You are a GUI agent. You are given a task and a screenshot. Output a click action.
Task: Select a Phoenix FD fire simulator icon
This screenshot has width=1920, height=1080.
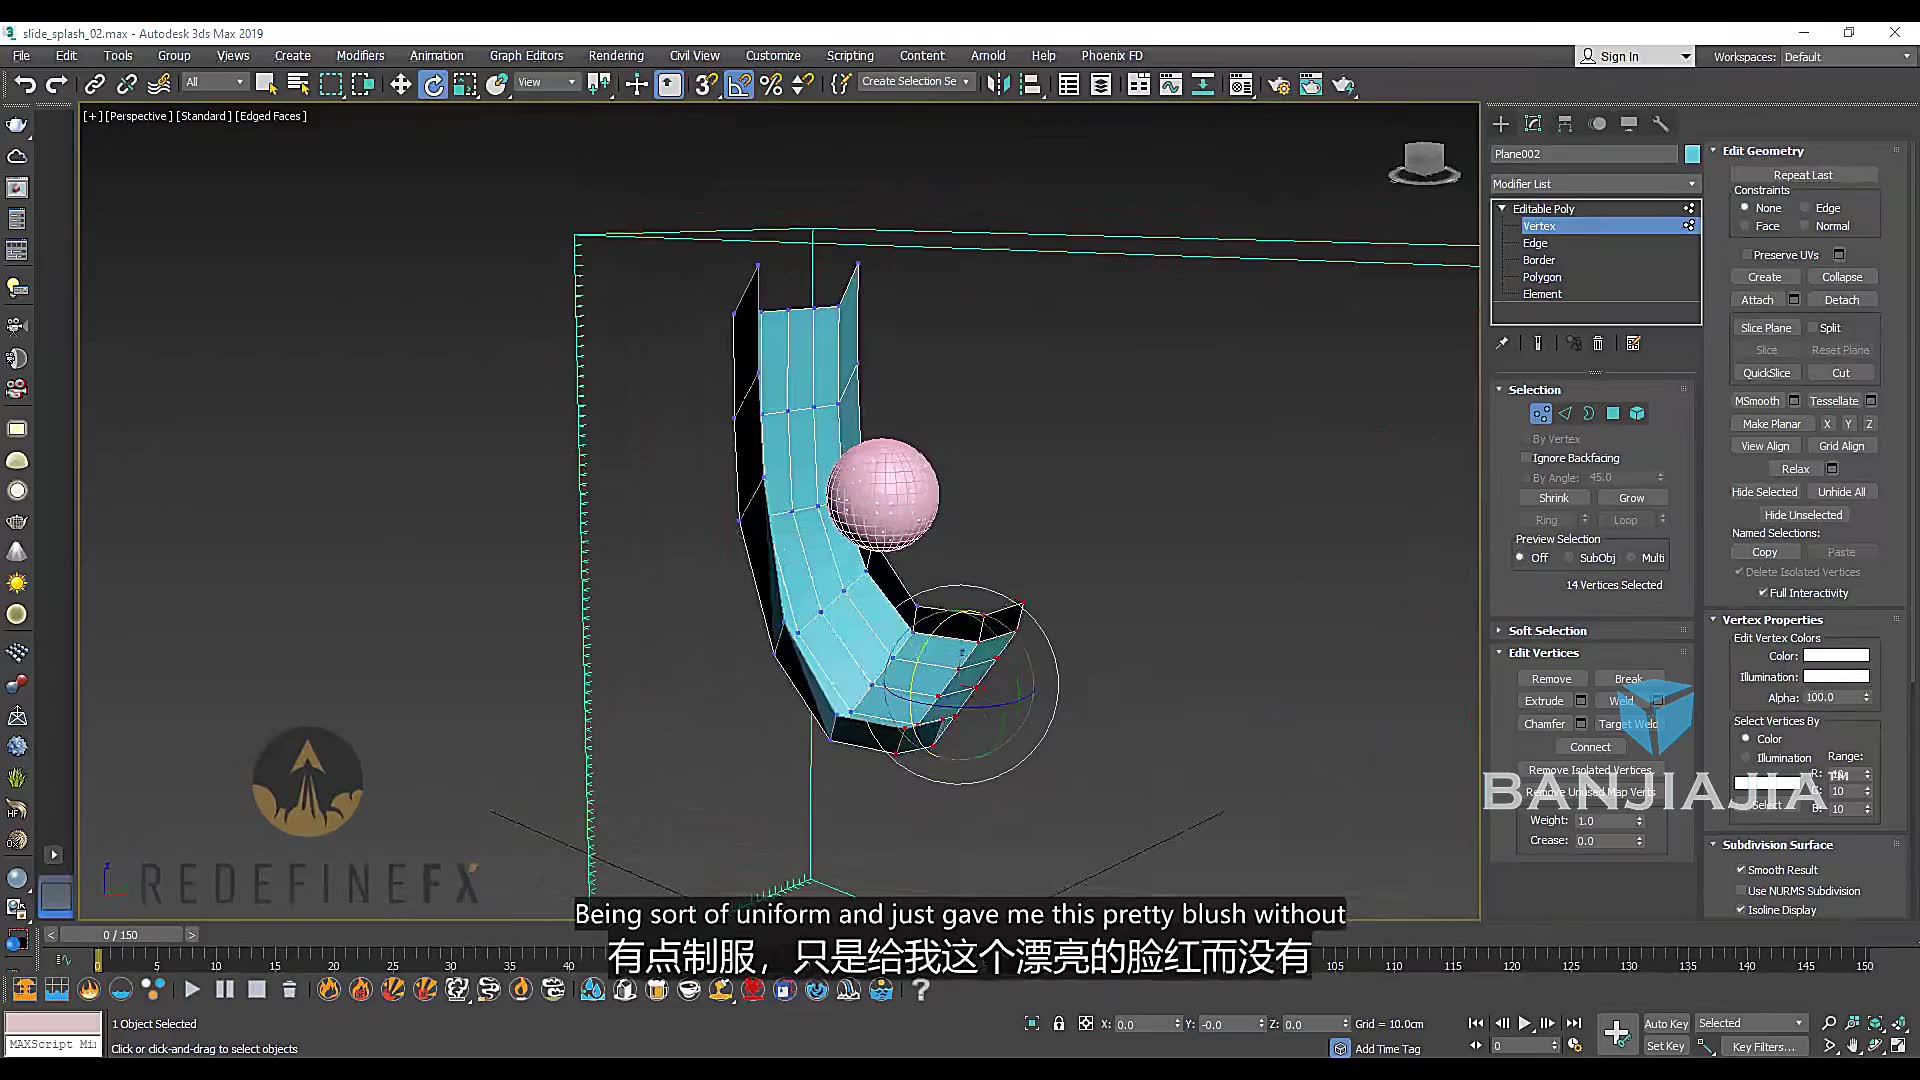pos(330,989)
